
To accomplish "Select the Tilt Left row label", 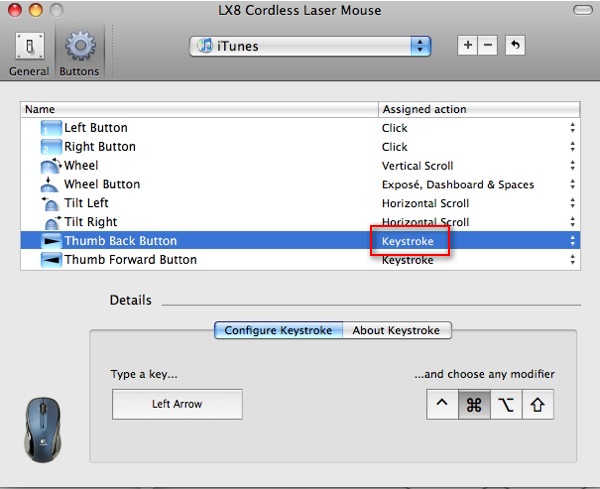I will click(x=86, y=203).
